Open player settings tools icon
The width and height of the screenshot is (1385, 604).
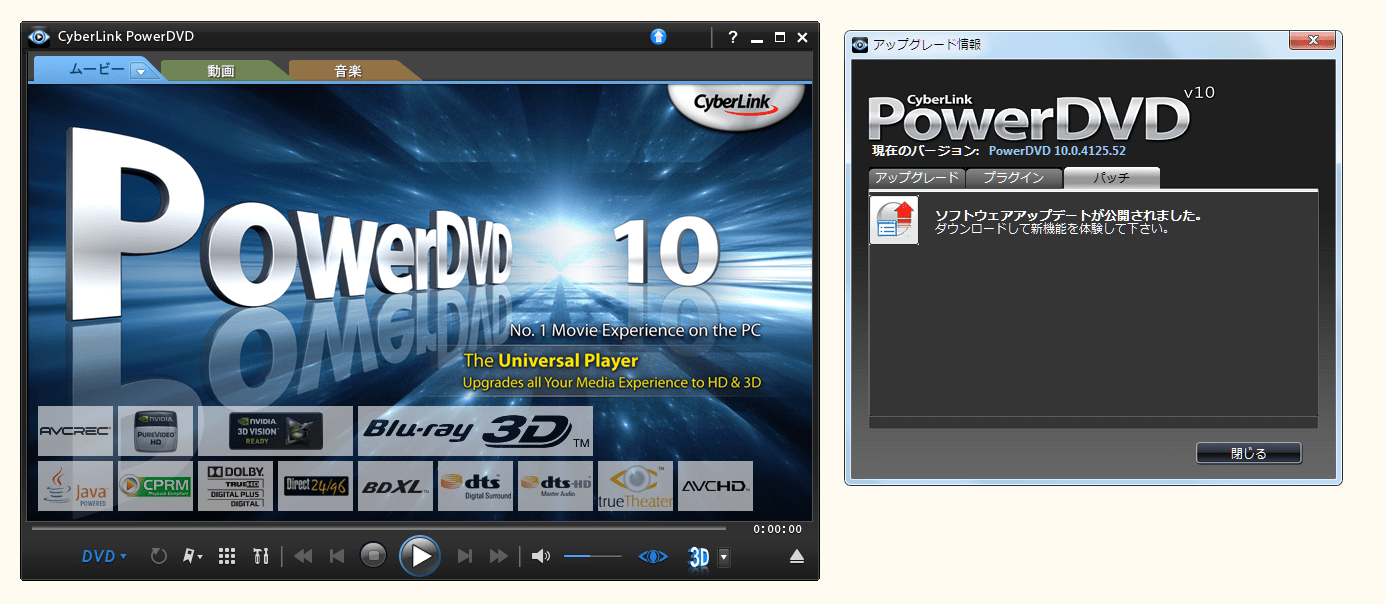tap(261, 556)
